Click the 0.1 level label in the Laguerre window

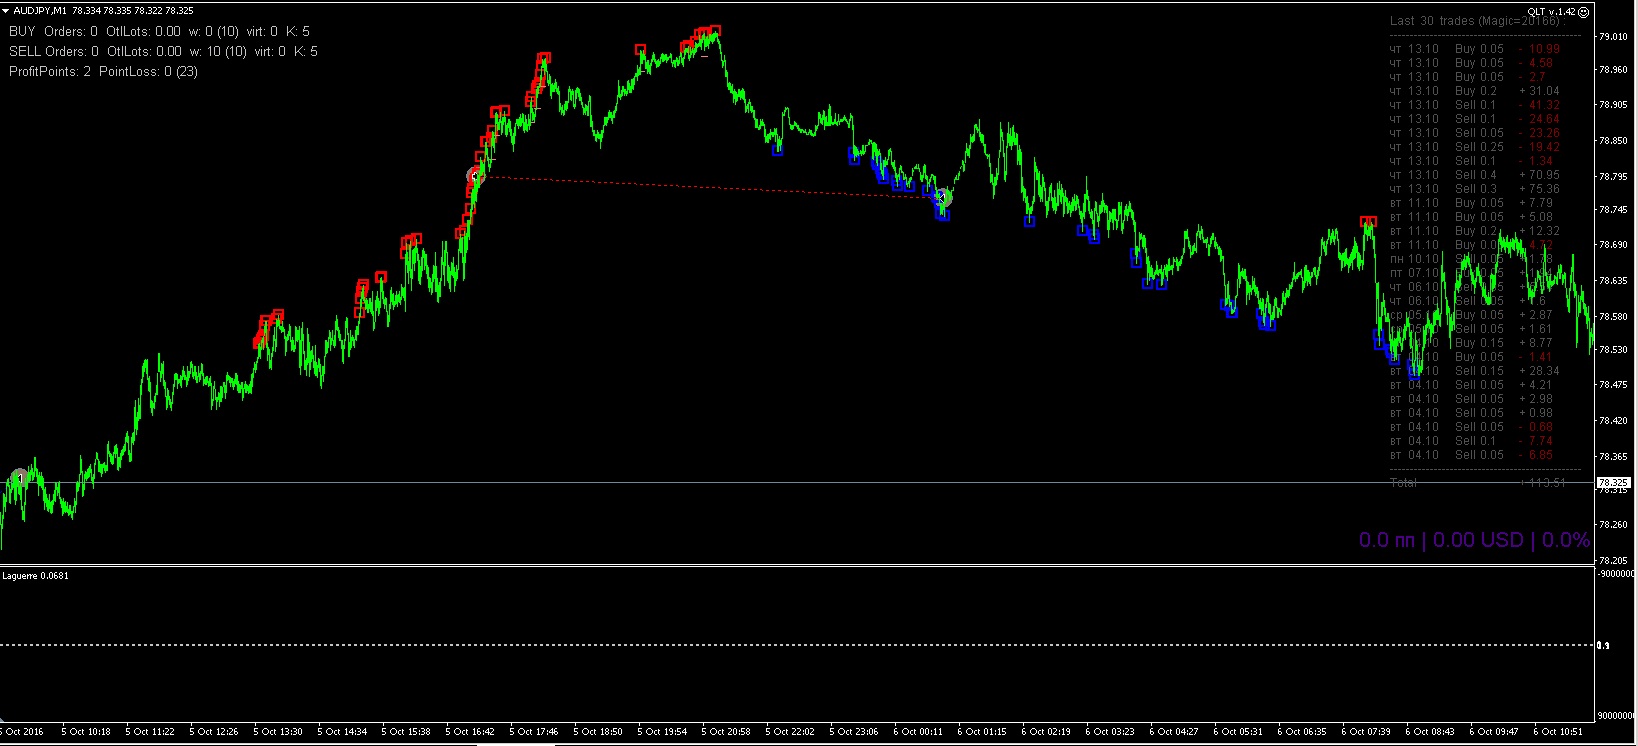(x=1604, y=646)
